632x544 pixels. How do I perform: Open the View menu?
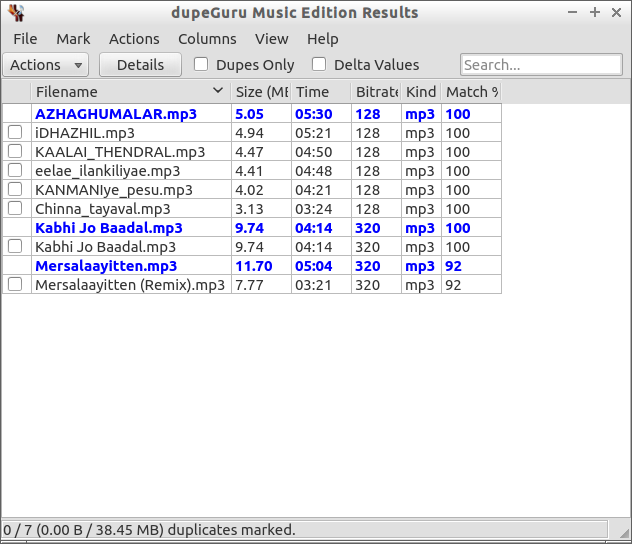click(x=272, y=39)
